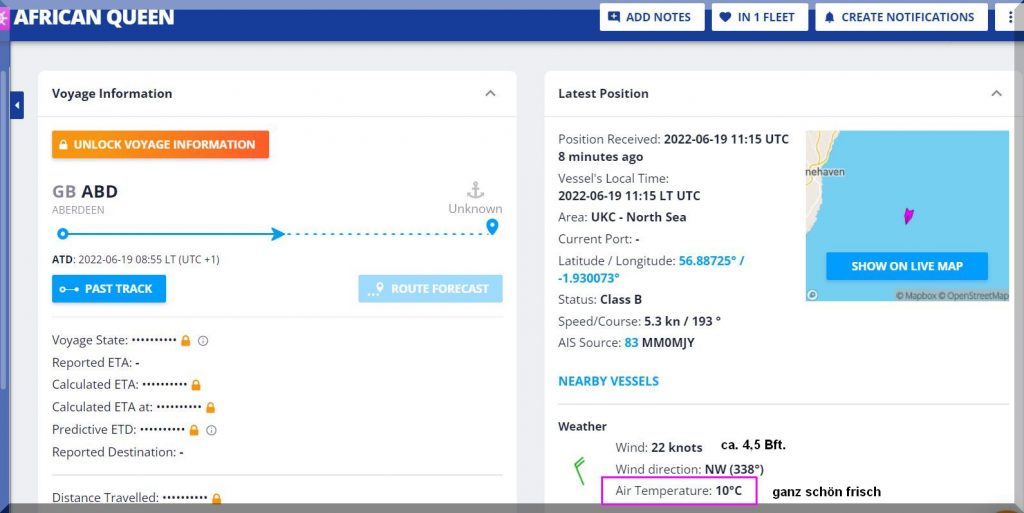Click the lock icon beside Distance Travelled
Image resolution: width=1024 pixels, height=513 pixels.
pyautogui.click(x=216, y=498)
